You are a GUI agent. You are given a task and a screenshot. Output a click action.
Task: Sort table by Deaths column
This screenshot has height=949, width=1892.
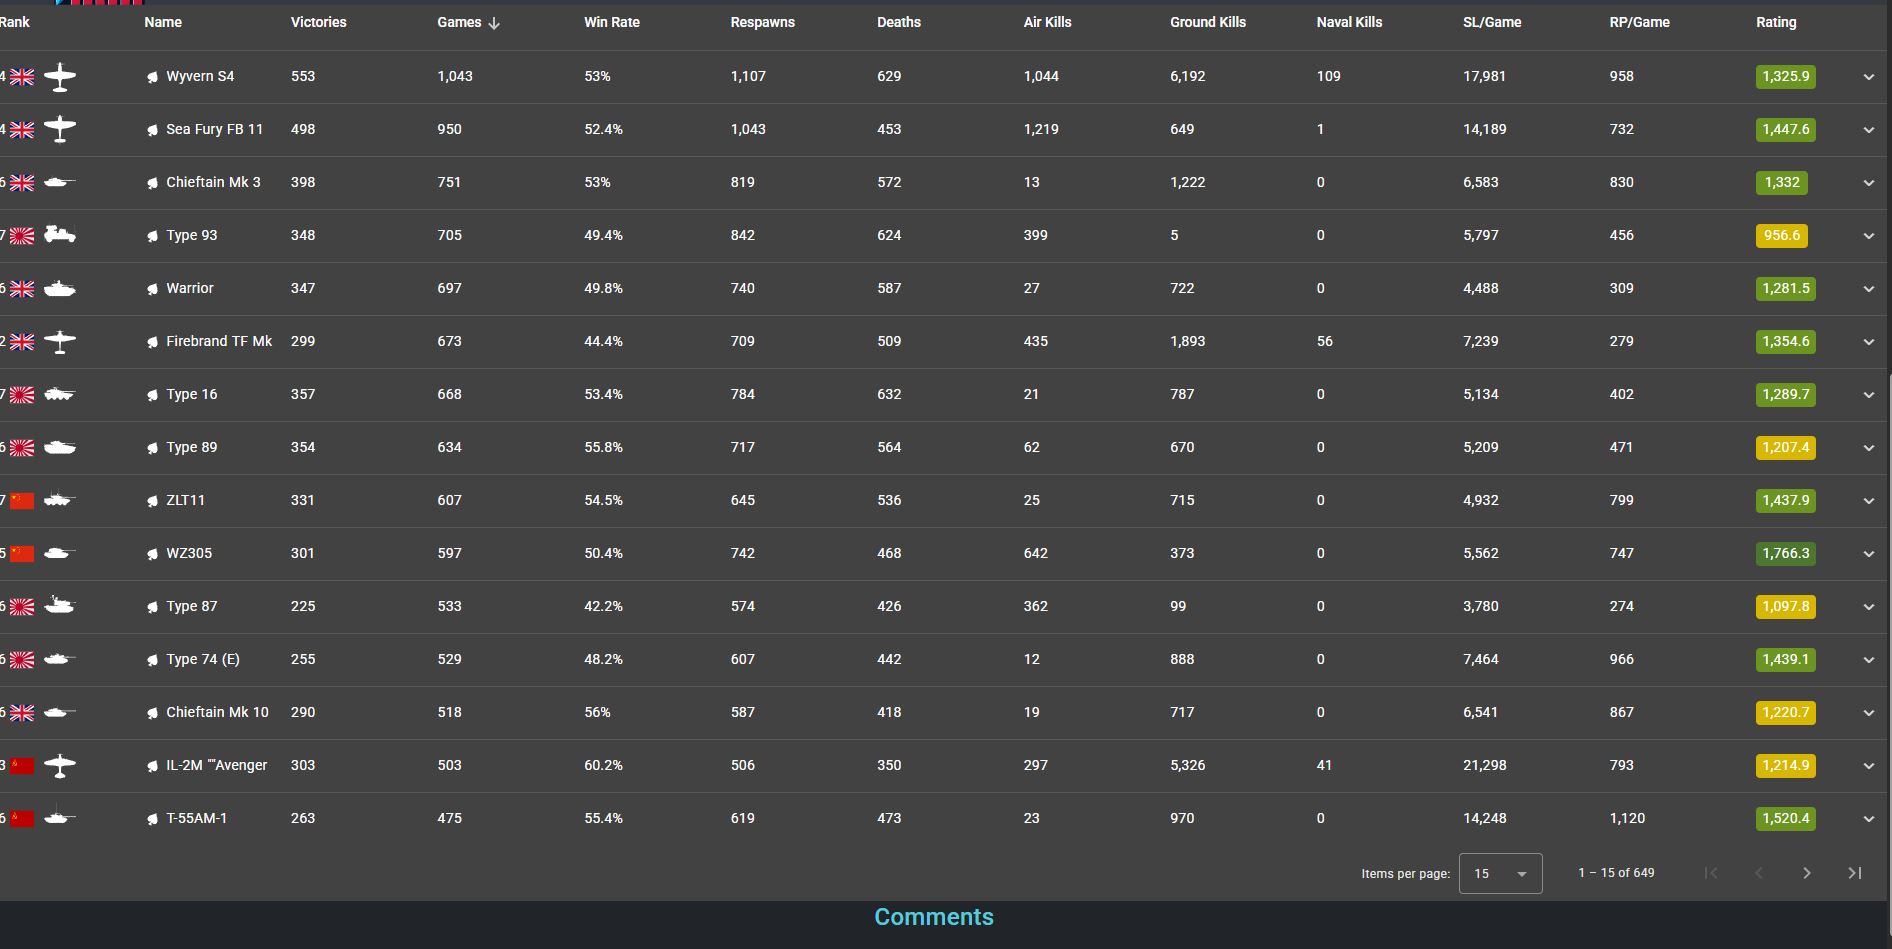pyautogui.click(x=899, y=22)
